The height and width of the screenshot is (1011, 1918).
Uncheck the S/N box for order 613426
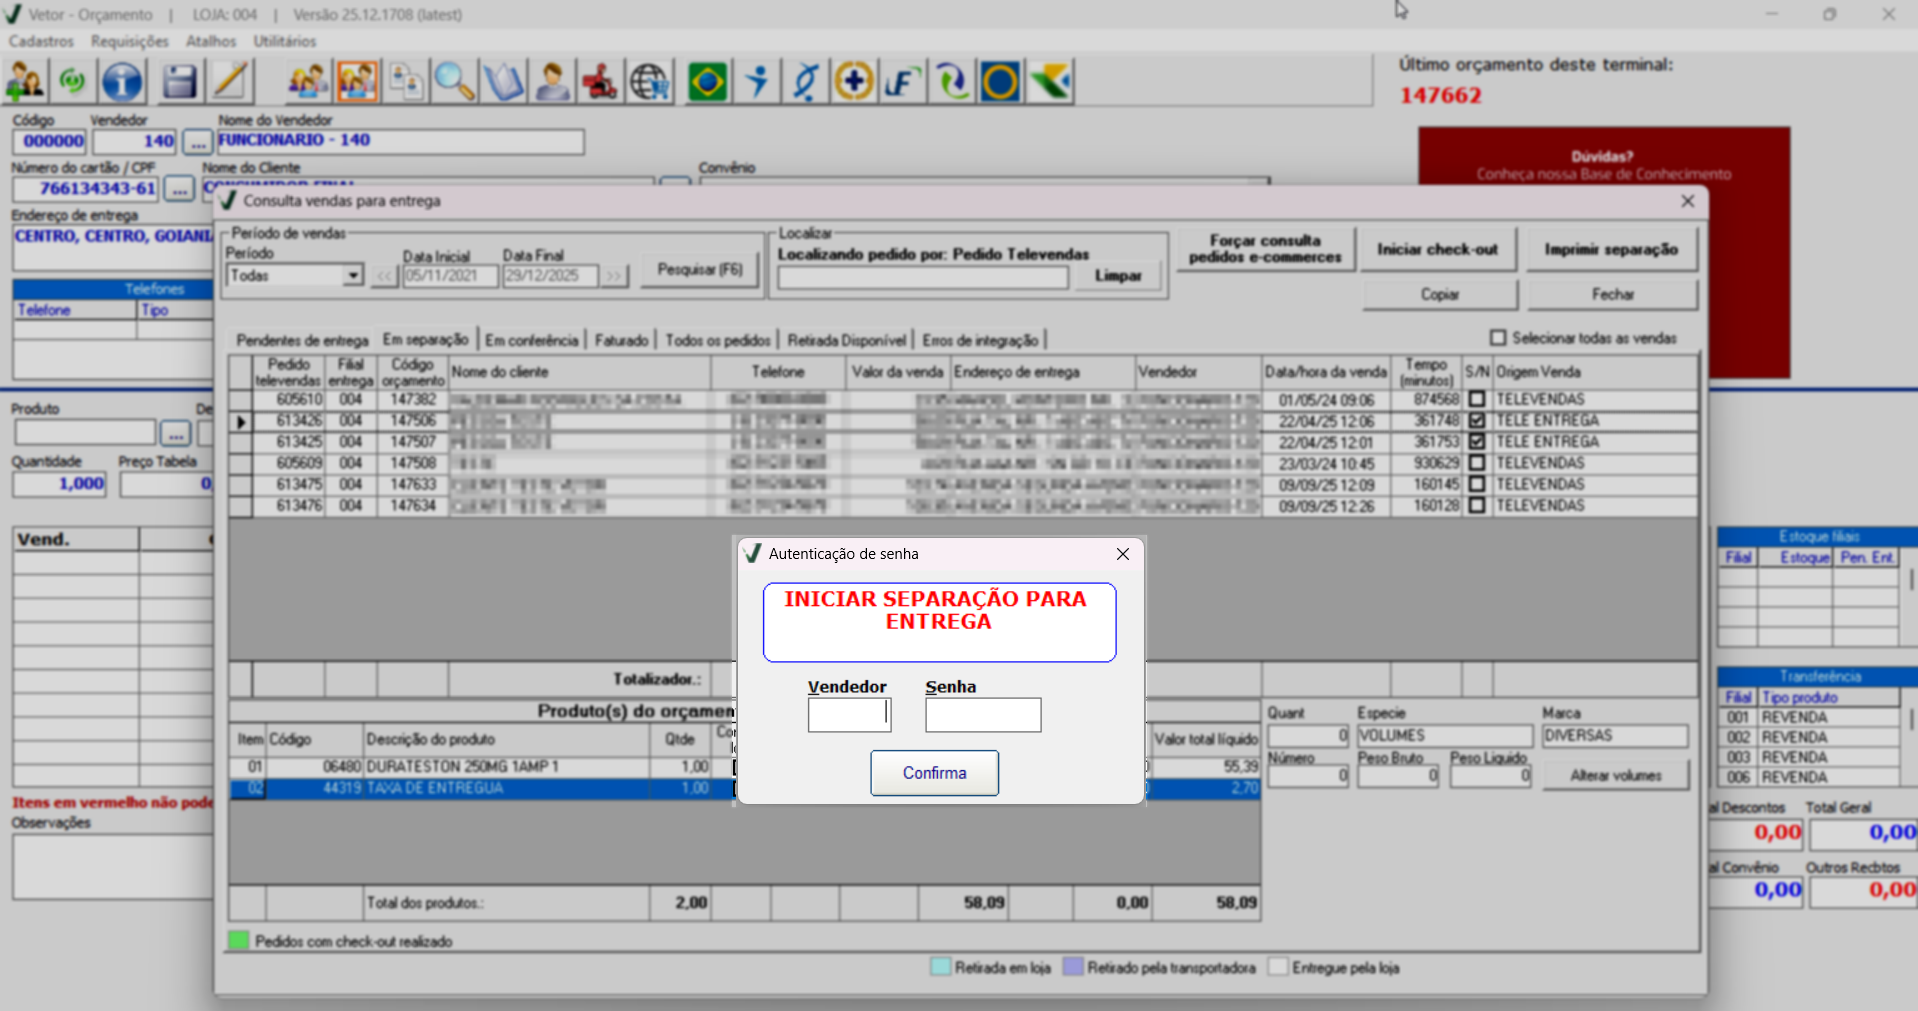1477,421
